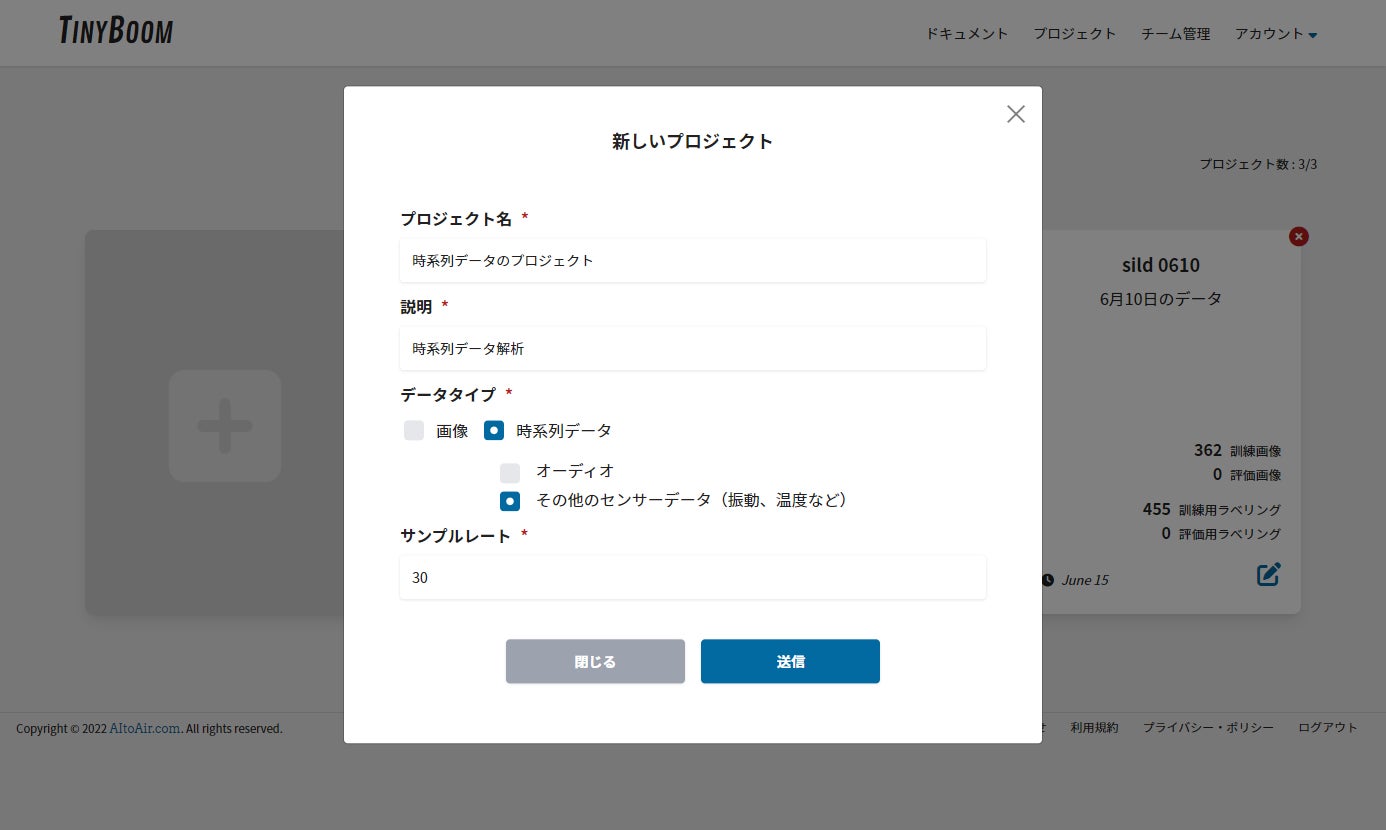Click the サンプルレート field showing 30

tap(693, 577)
